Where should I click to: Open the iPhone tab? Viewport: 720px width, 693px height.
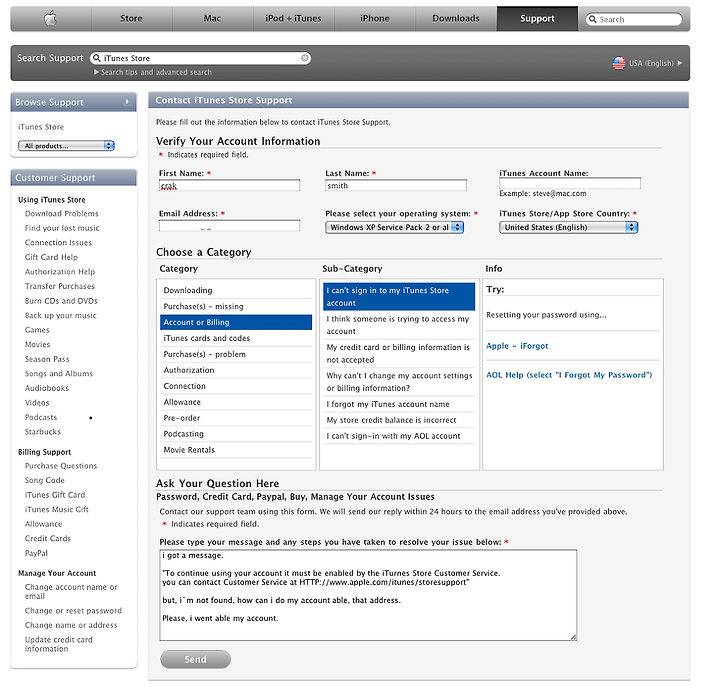click(375, 19)
